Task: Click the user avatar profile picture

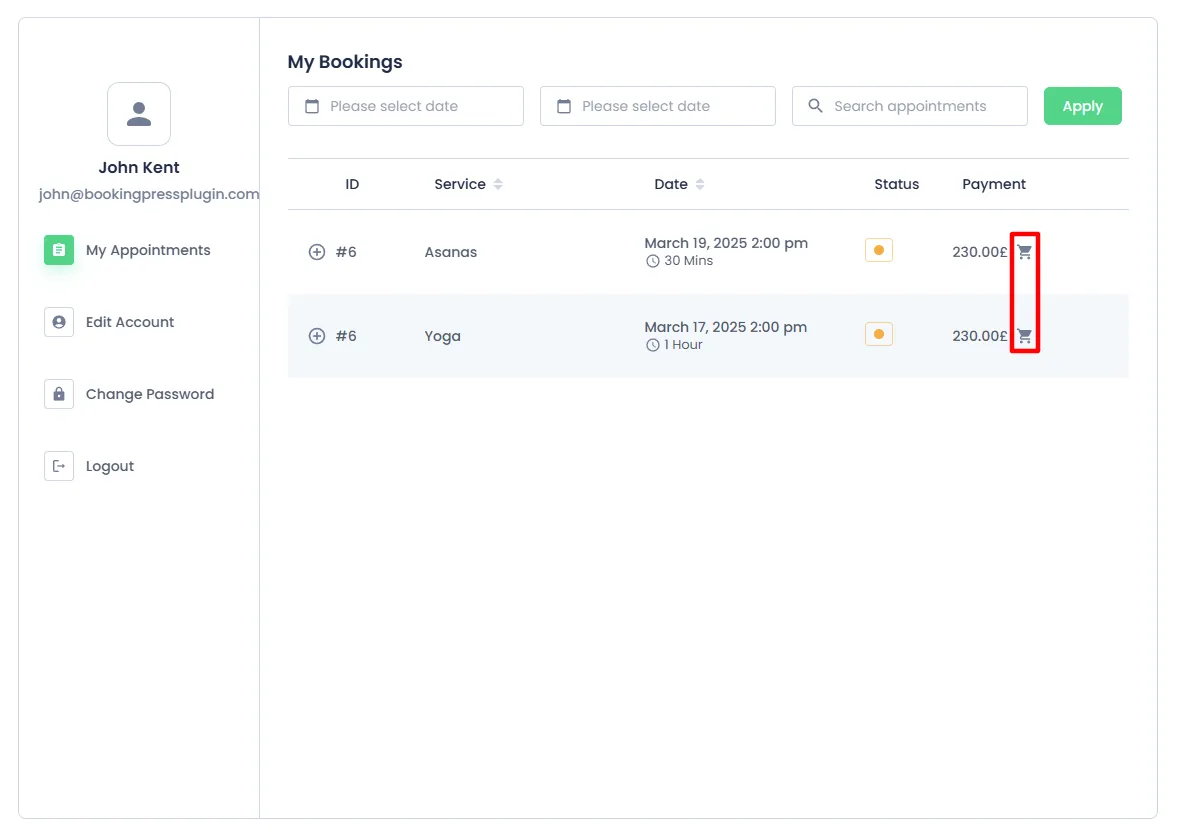Action: [x=139, y=114]
